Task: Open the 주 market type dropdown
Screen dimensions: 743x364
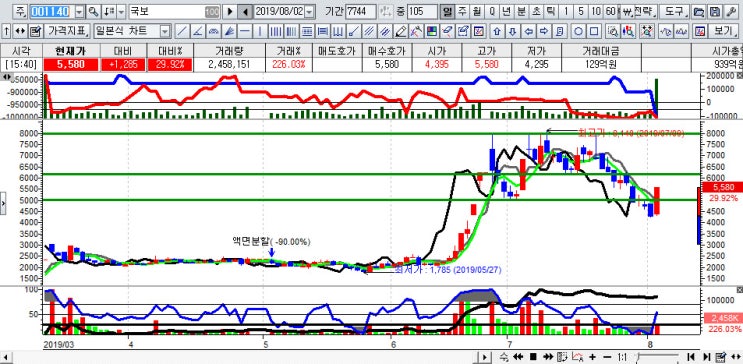Action: tap(19, 11)
